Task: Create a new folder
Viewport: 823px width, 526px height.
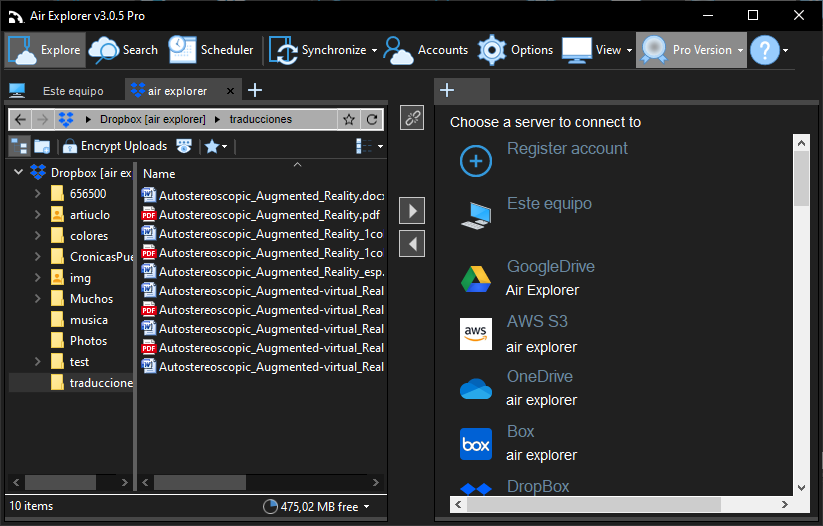Action: pyautogui.click(x=42, y=146)
